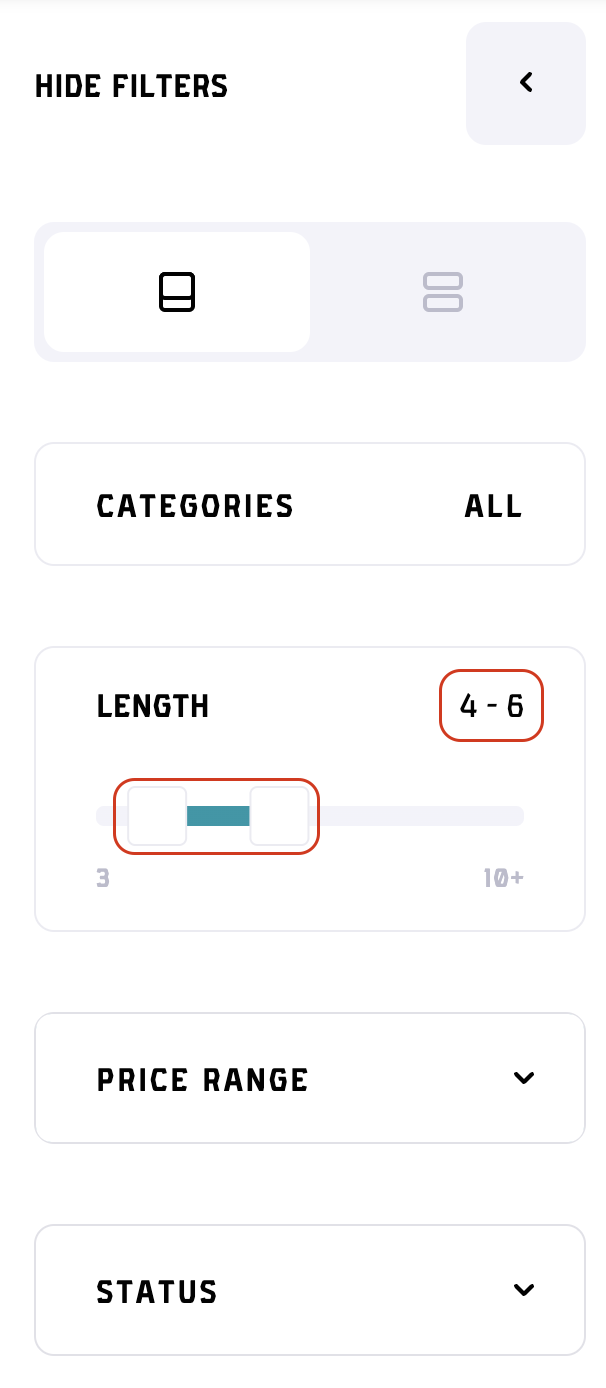Click the Status chevron icon
Image resolution: width=606 pixels, height=1388 pixels.
(x=523, y=1290)
